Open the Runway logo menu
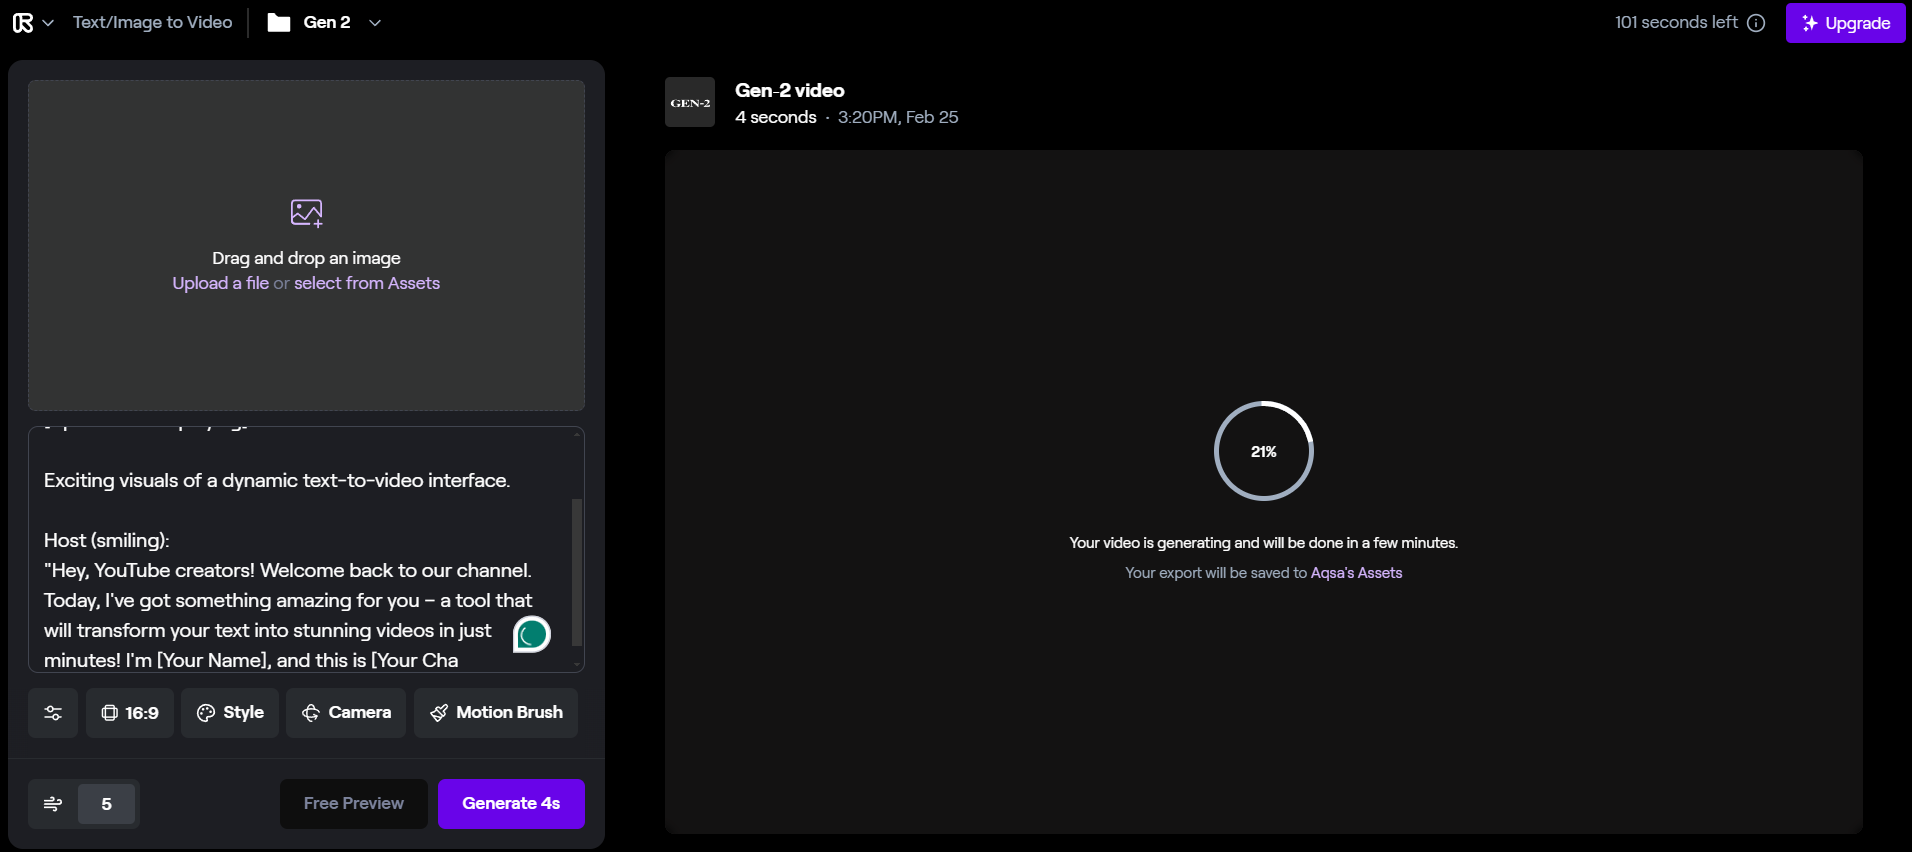The width and height of the screenshot is (1912, 852). [x=23, y=22]
